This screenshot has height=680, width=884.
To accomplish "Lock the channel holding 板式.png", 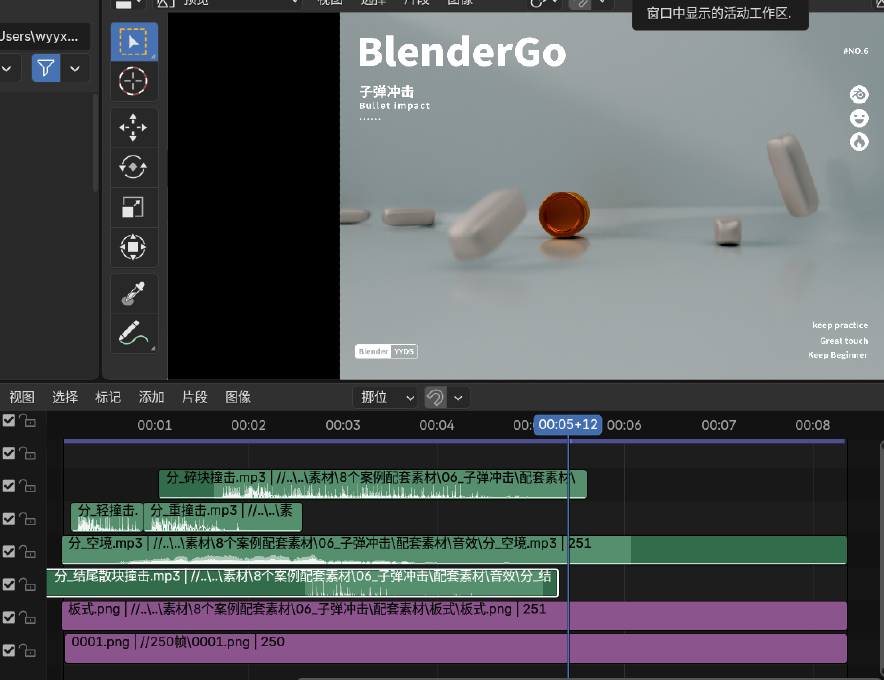I will pos(28,617).
